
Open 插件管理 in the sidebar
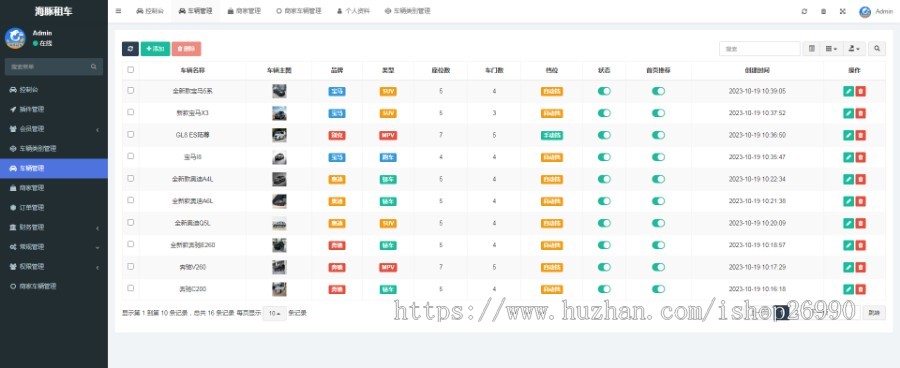click(54, 109)
